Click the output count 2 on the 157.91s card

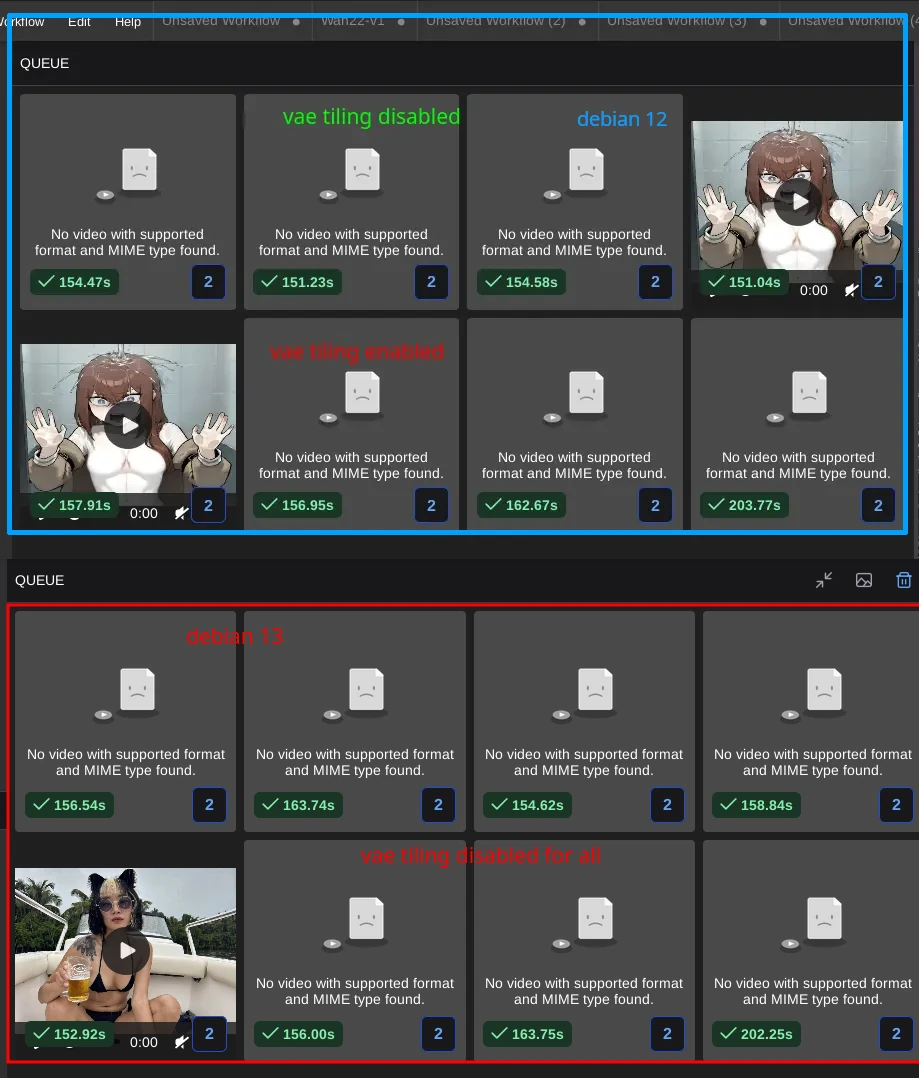pyautogui.click(x=208, y=505)
